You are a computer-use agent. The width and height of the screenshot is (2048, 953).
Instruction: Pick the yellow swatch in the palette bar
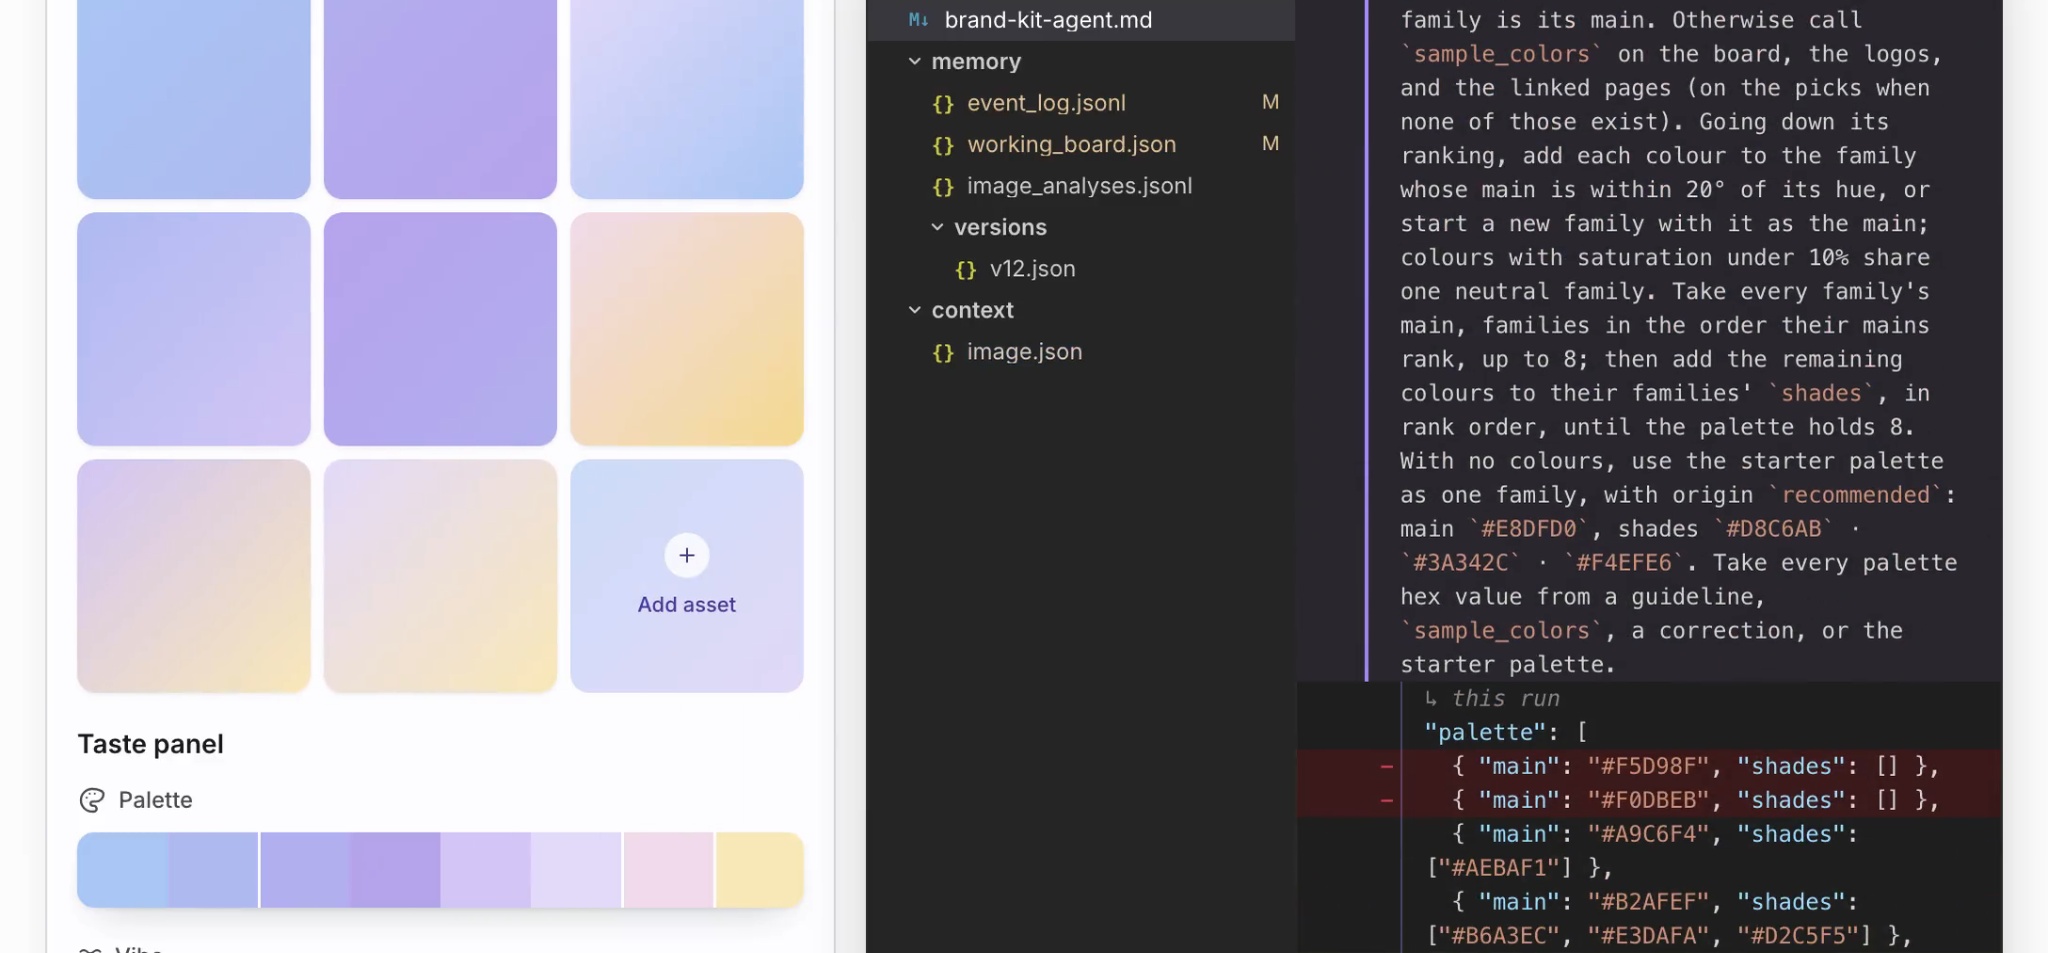(760, 870)
